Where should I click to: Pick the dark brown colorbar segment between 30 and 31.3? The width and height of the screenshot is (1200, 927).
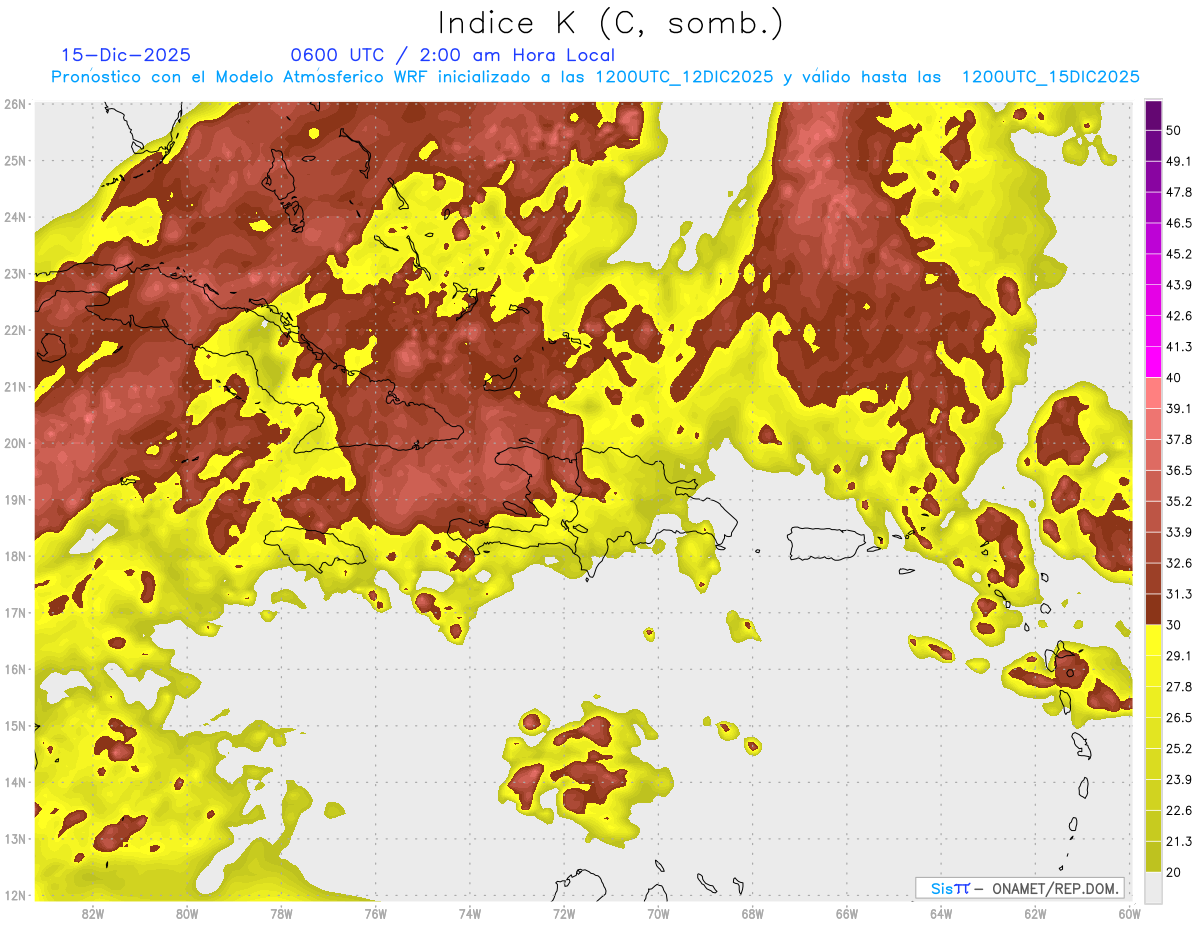click(1153, 609)
